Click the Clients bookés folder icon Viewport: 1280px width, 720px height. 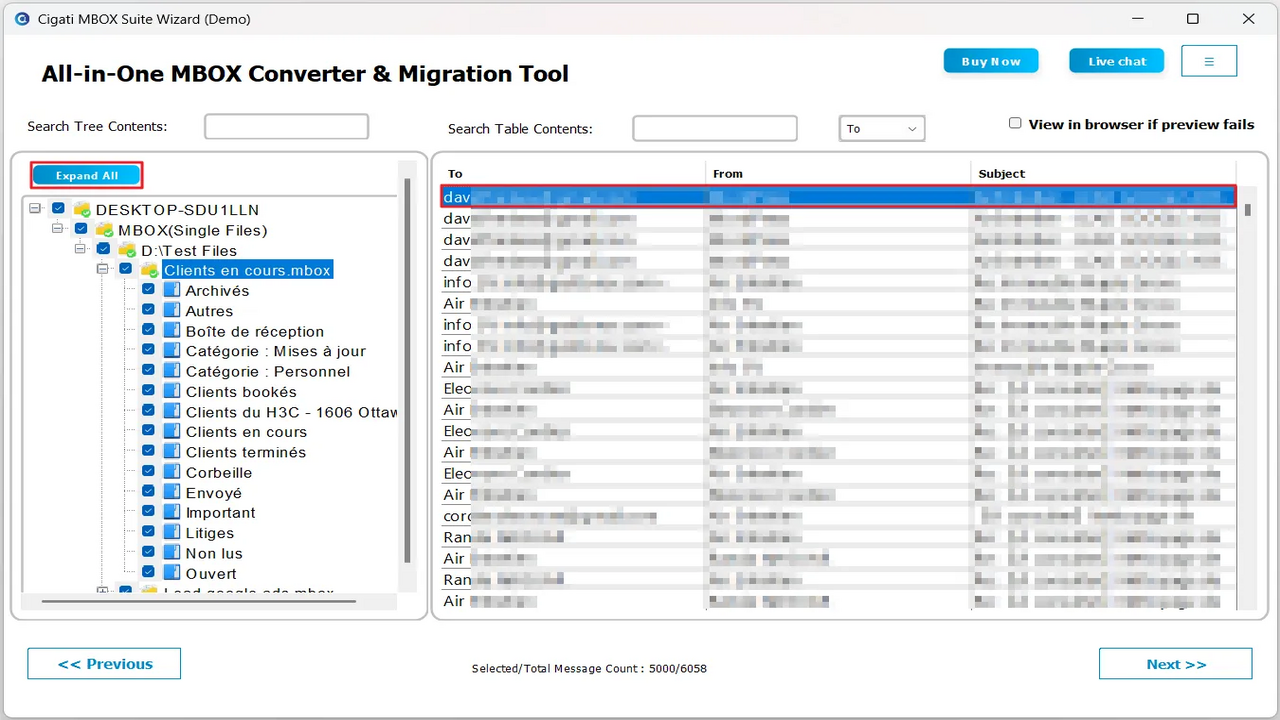(172, 391)
